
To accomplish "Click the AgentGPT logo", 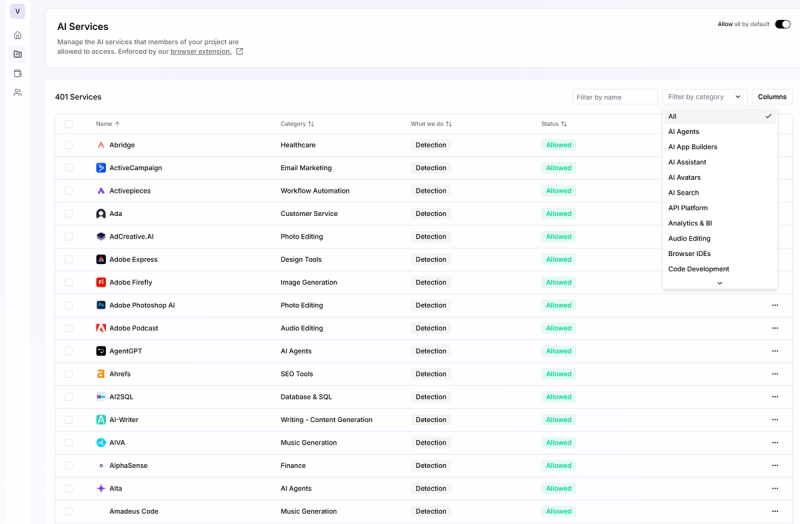I will (x=101, y=351).
